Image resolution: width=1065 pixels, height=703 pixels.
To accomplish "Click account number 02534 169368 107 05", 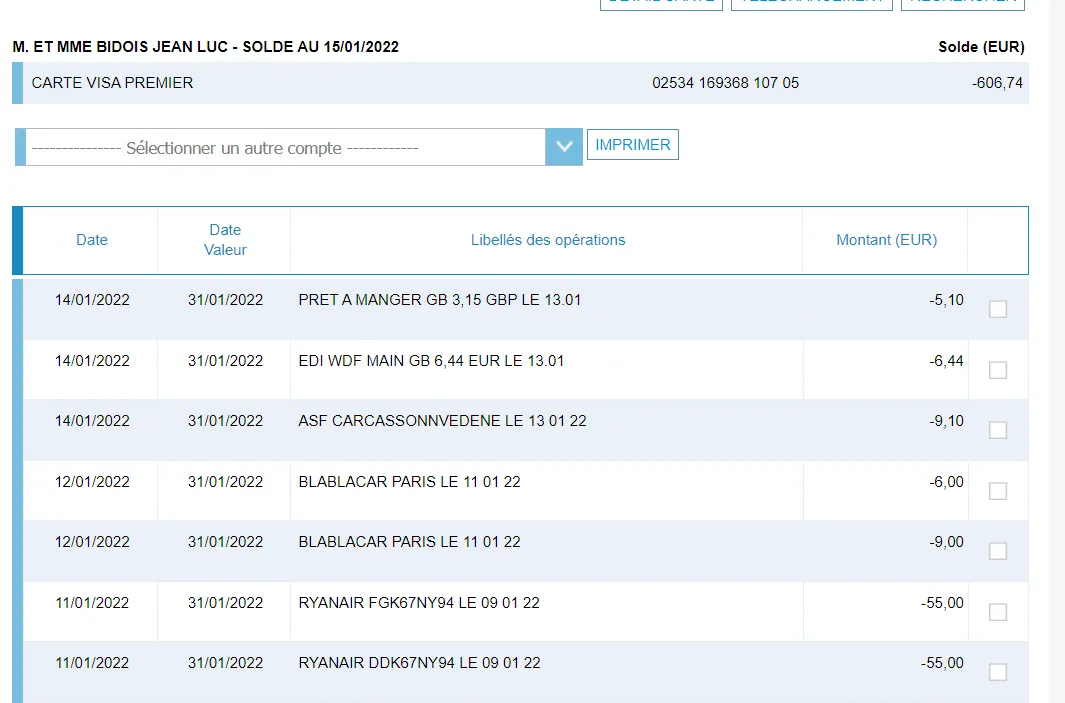I will tap(725, 83).
